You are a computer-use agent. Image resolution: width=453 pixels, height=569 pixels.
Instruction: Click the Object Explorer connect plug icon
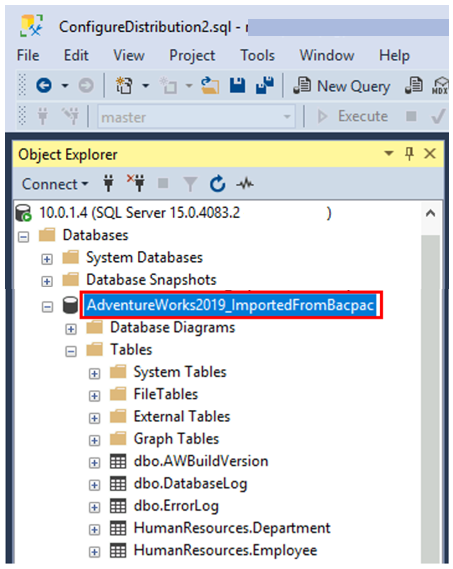pyautogui.click(x=109, y=183)
